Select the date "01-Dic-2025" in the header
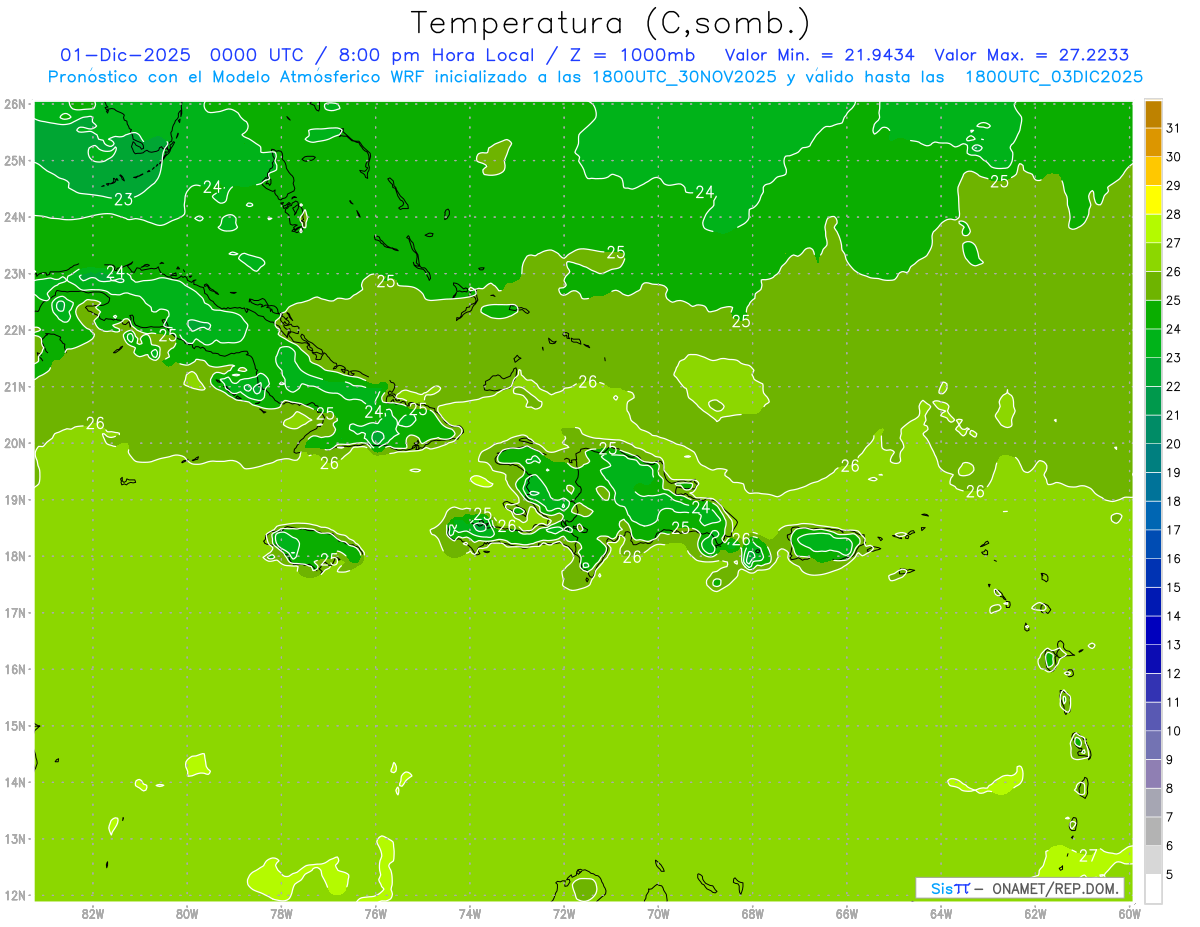 tap(127, 55)
